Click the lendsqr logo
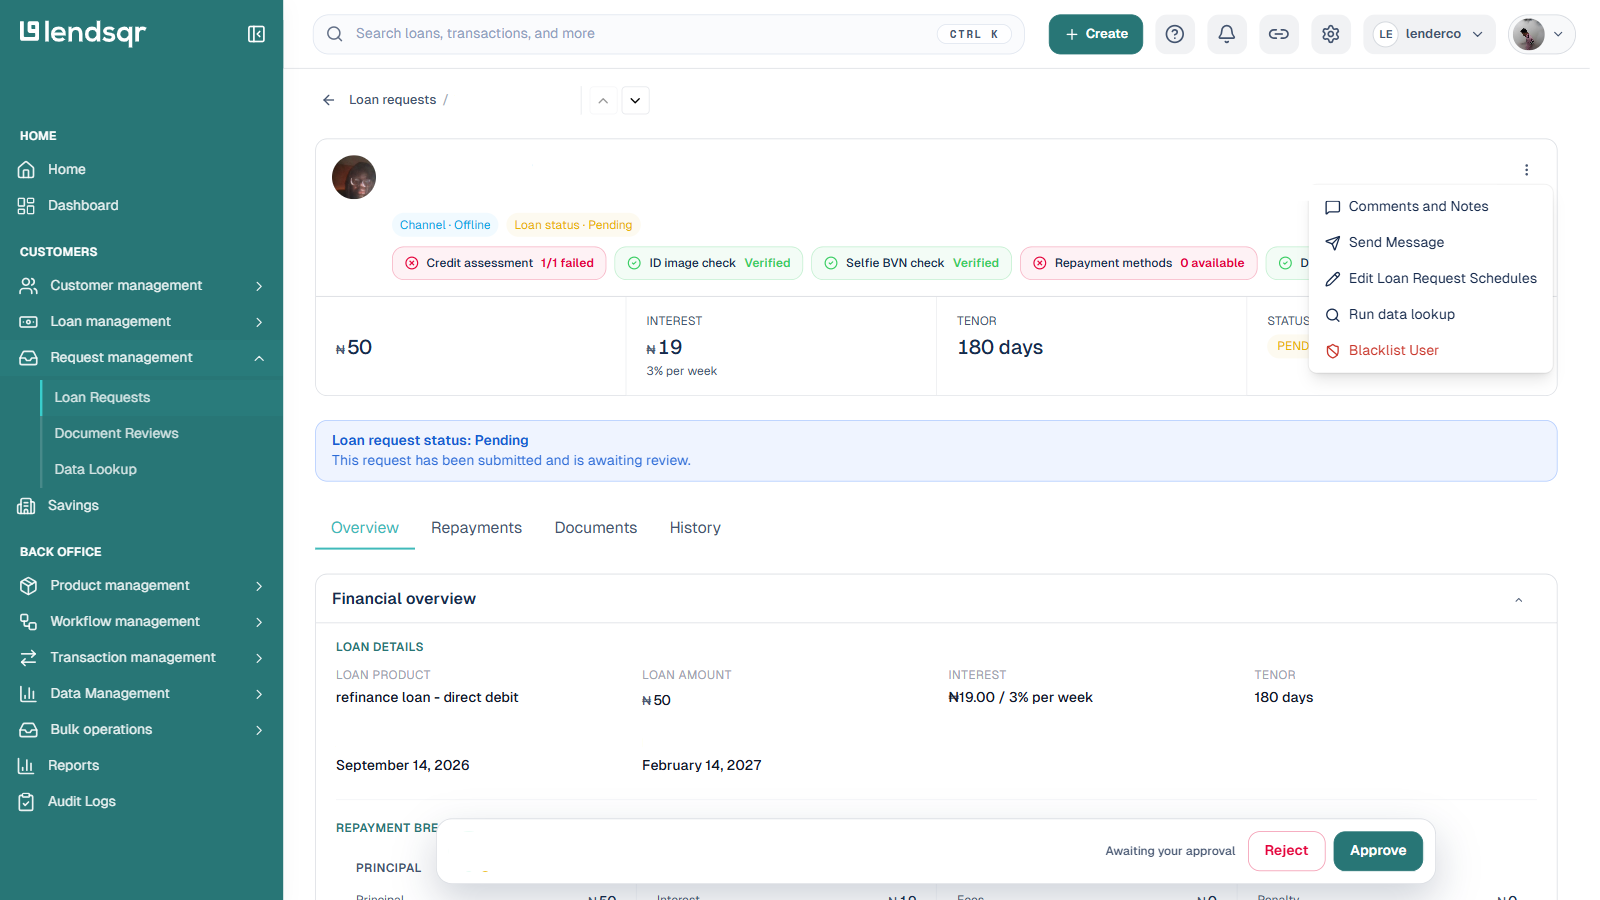 (x=83, y=33)
